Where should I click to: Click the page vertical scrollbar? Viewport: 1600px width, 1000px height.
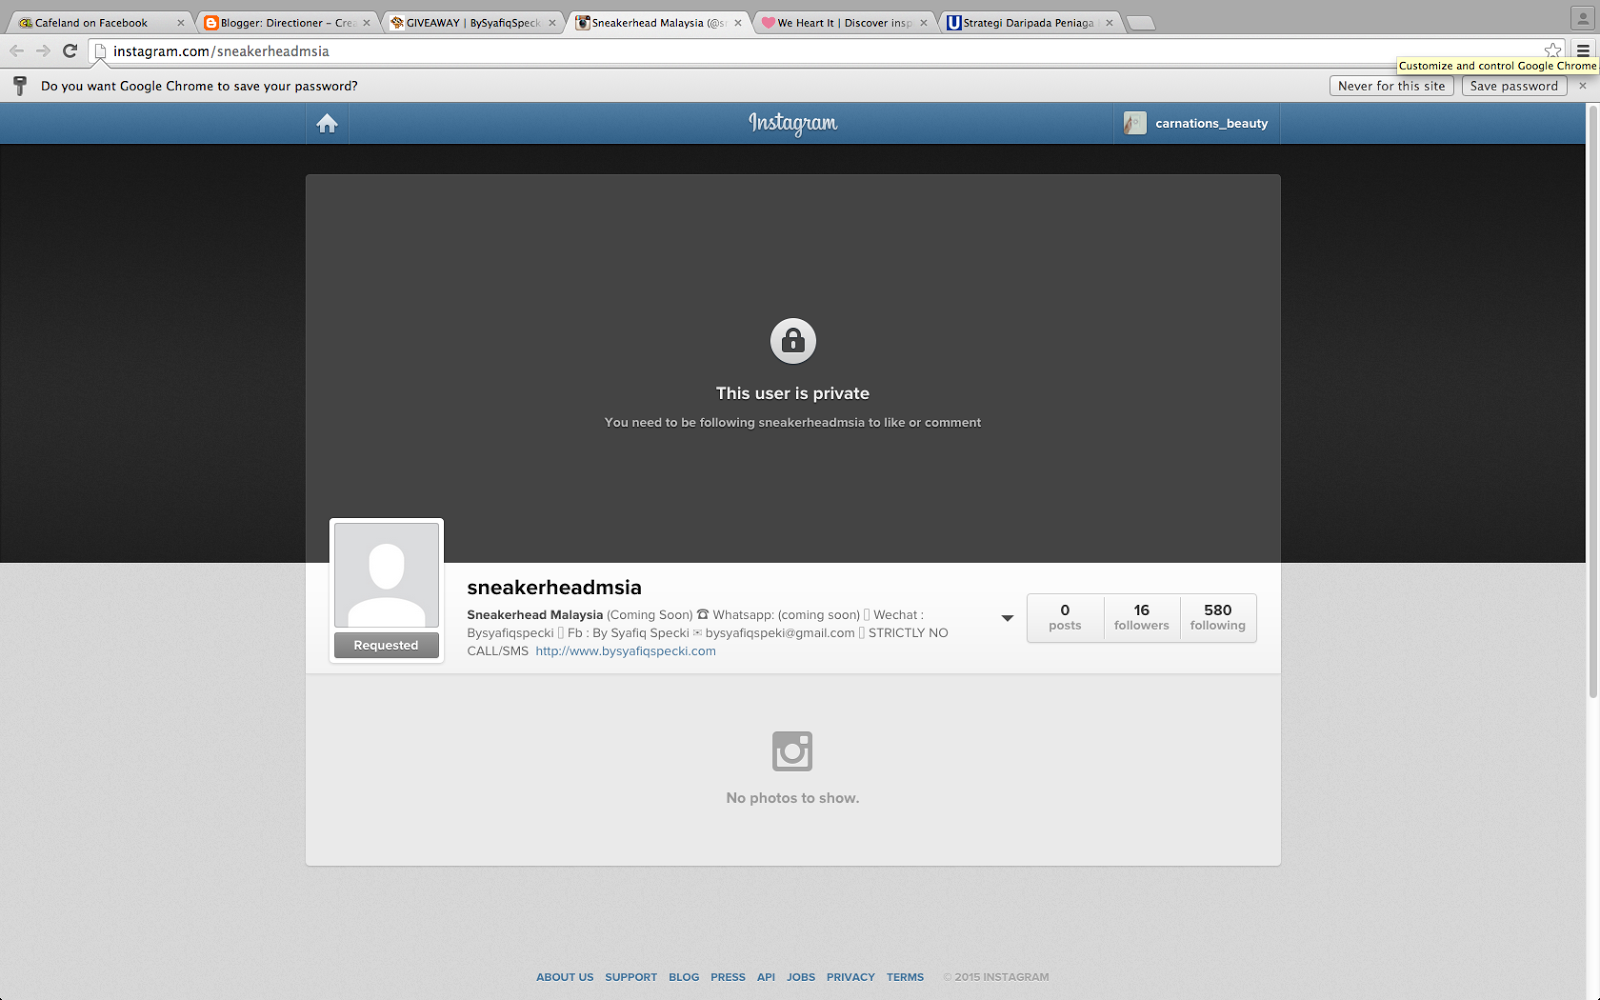coord(1593,400)
